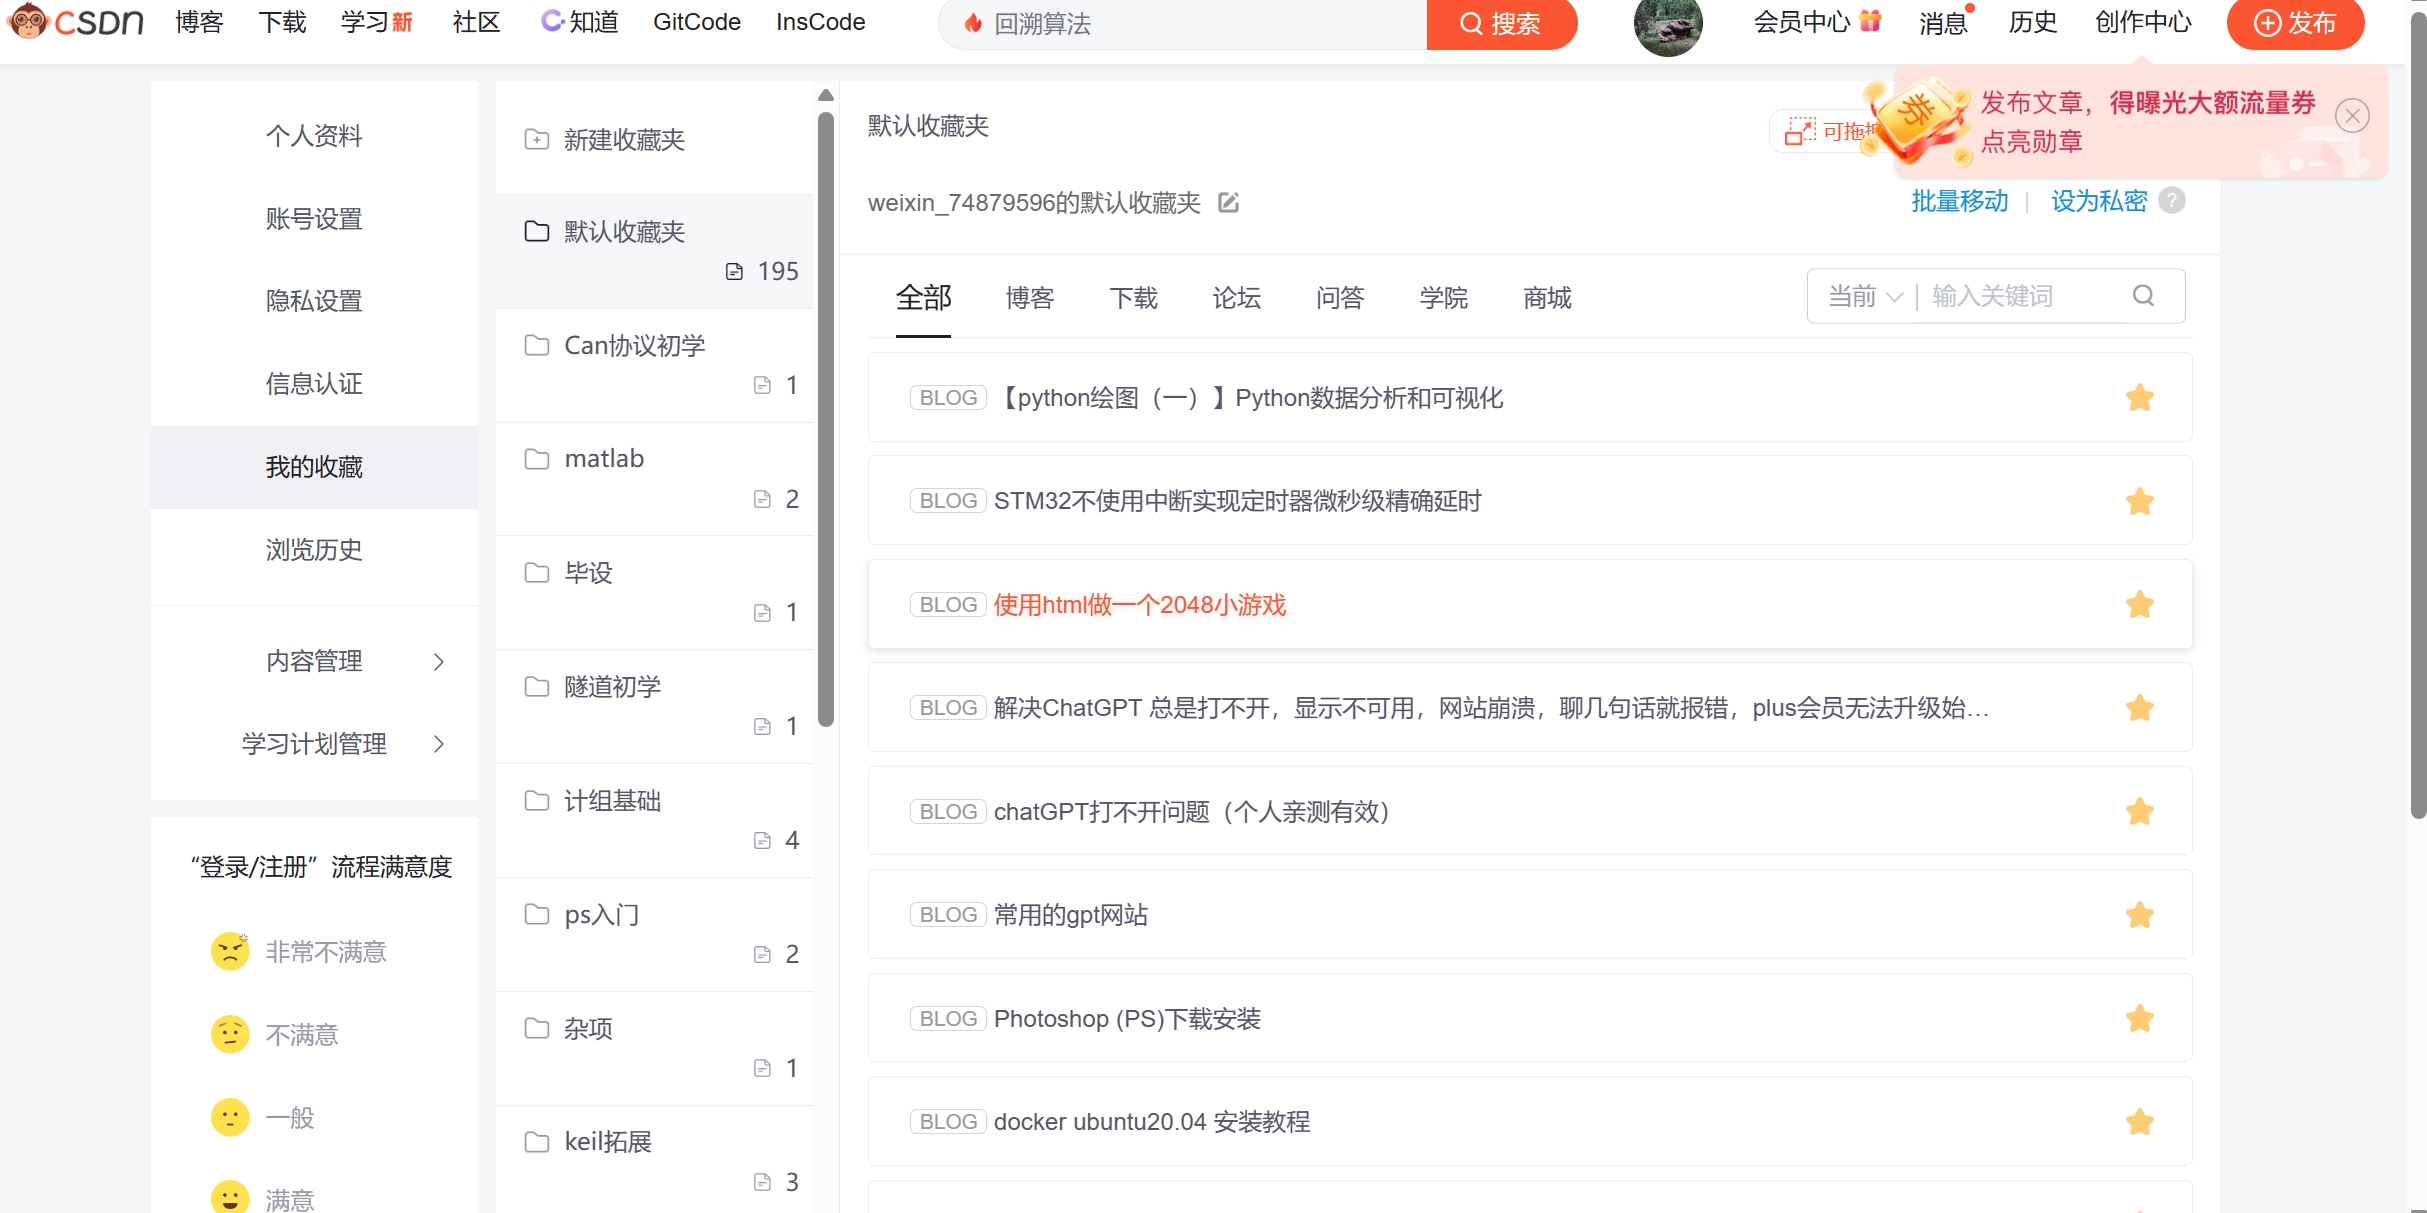Viewport: 2427px width, 1213px height.
Task: Click the keyword search magnifier icon
Action: (2143, 296)
